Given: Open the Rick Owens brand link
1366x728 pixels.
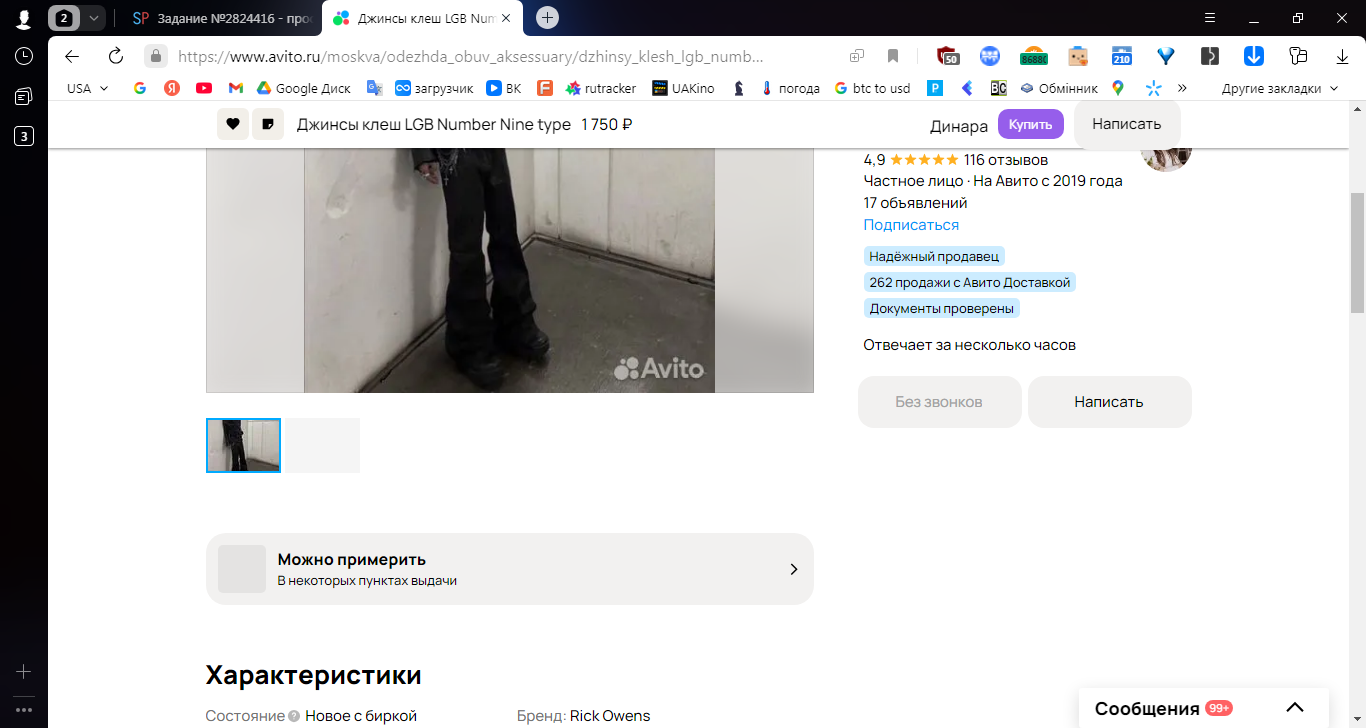Looking at the screenshot, I should pyautogui.click(x=610, y=716).
